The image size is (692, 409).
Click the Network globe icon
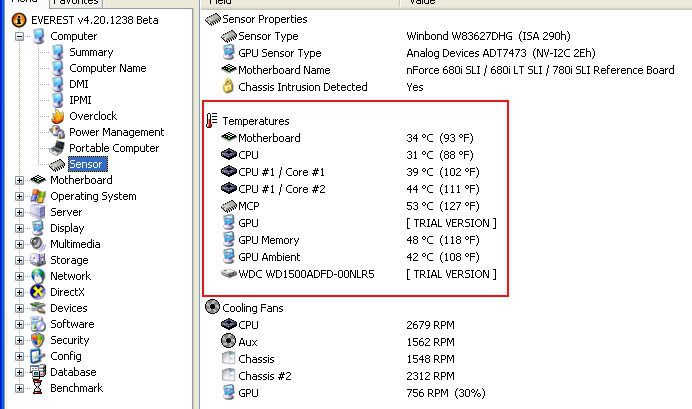tap(38, 276)
